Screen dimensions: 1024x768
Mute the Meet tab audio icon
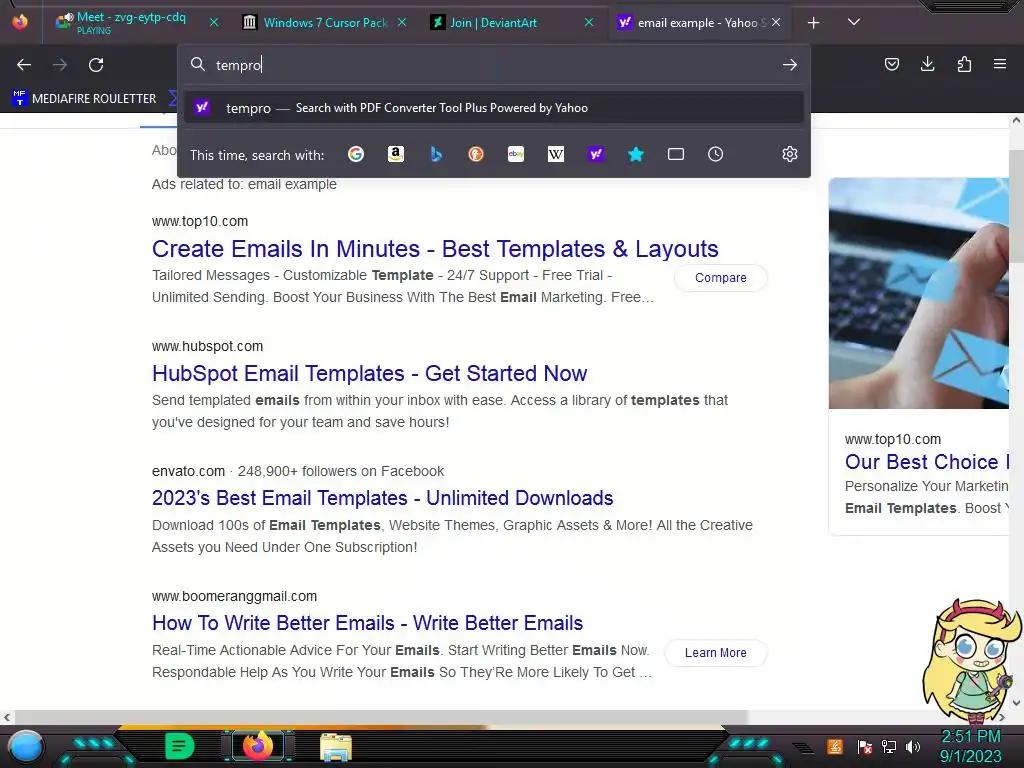pos(69,17)
